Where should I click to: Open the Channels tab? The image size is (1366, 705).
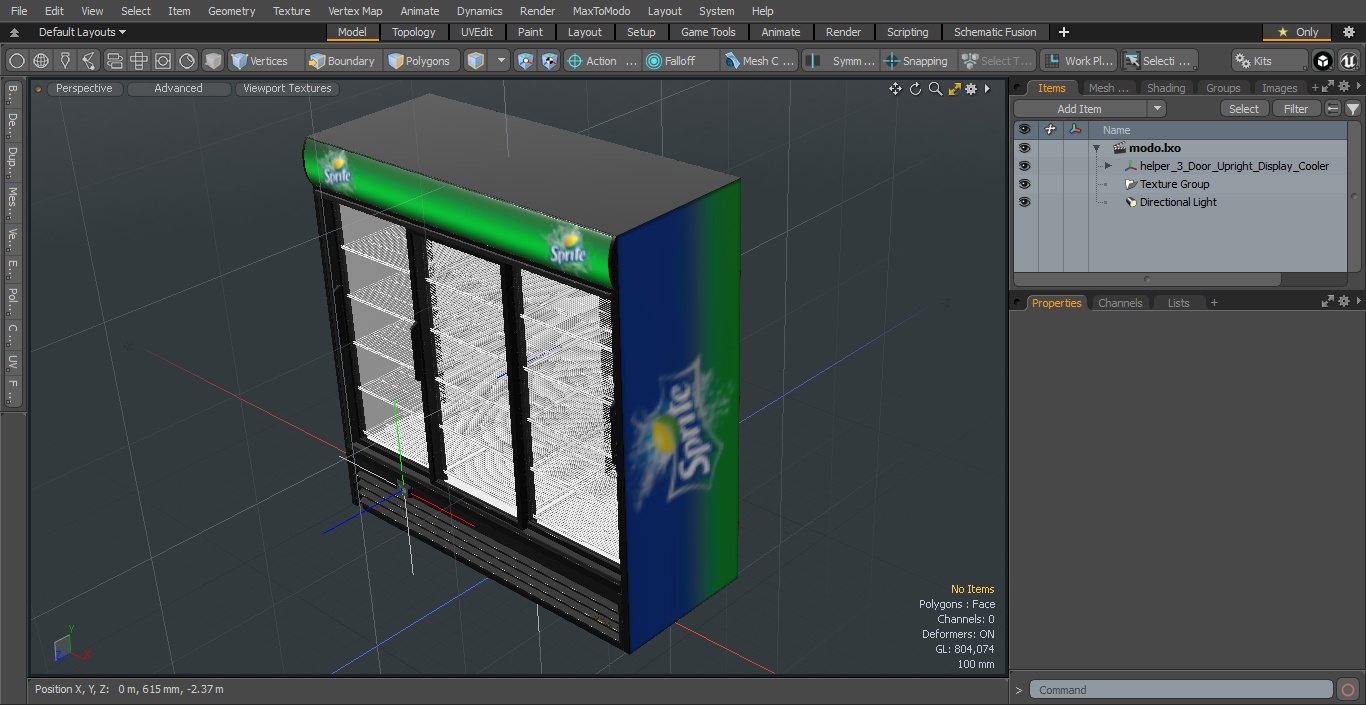click(1119, 303)
